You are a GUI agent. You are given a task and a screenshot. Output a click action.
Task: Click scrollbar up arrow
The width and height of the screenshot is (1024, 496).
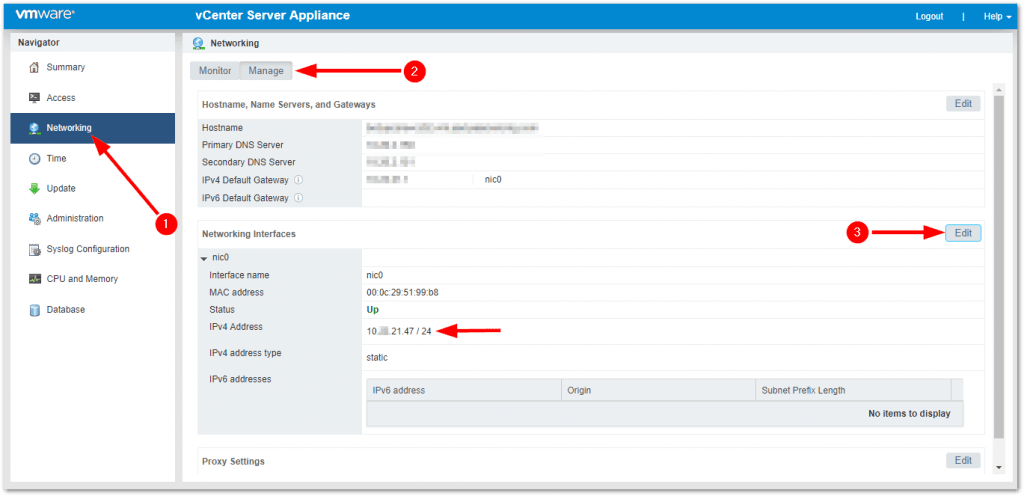pyautogui.click(x=999, y=89)
